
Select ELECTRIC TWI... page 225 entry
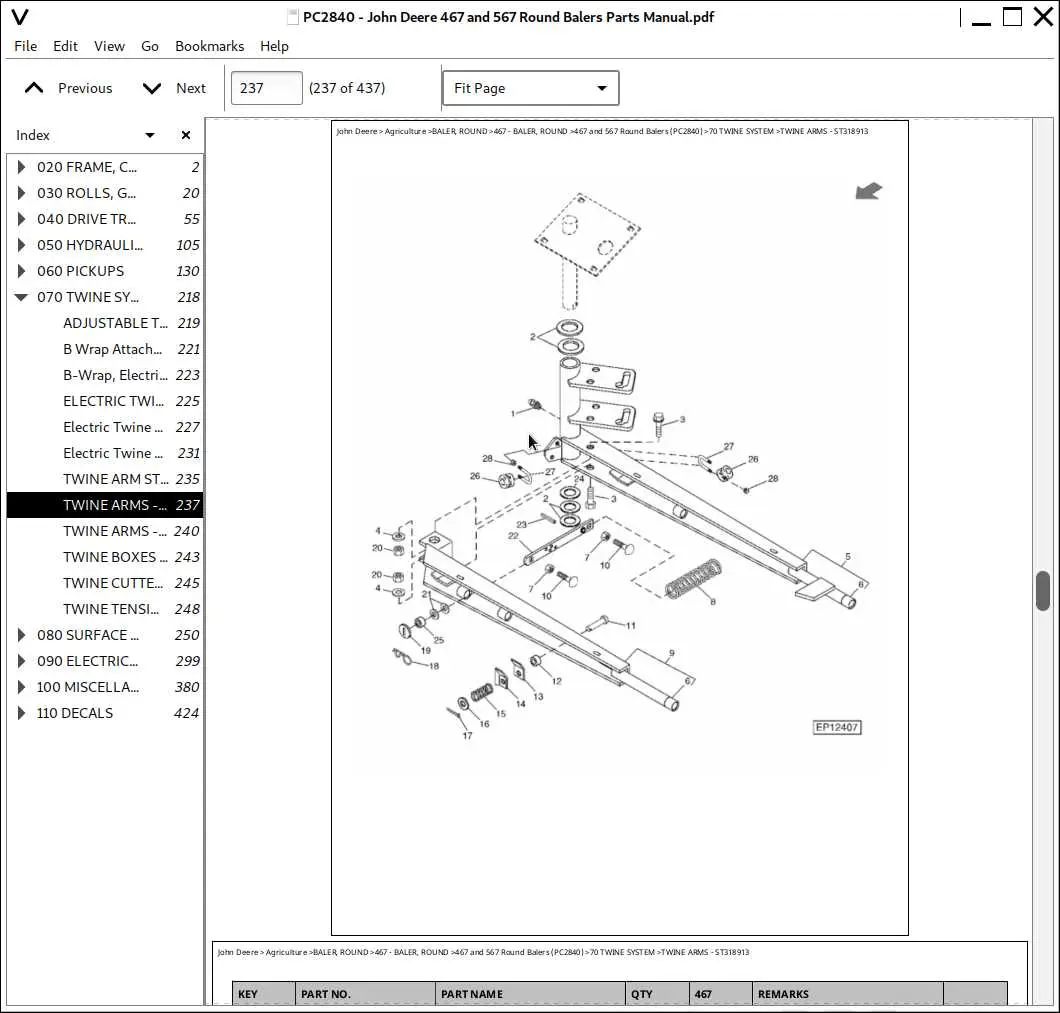(105, 401)
